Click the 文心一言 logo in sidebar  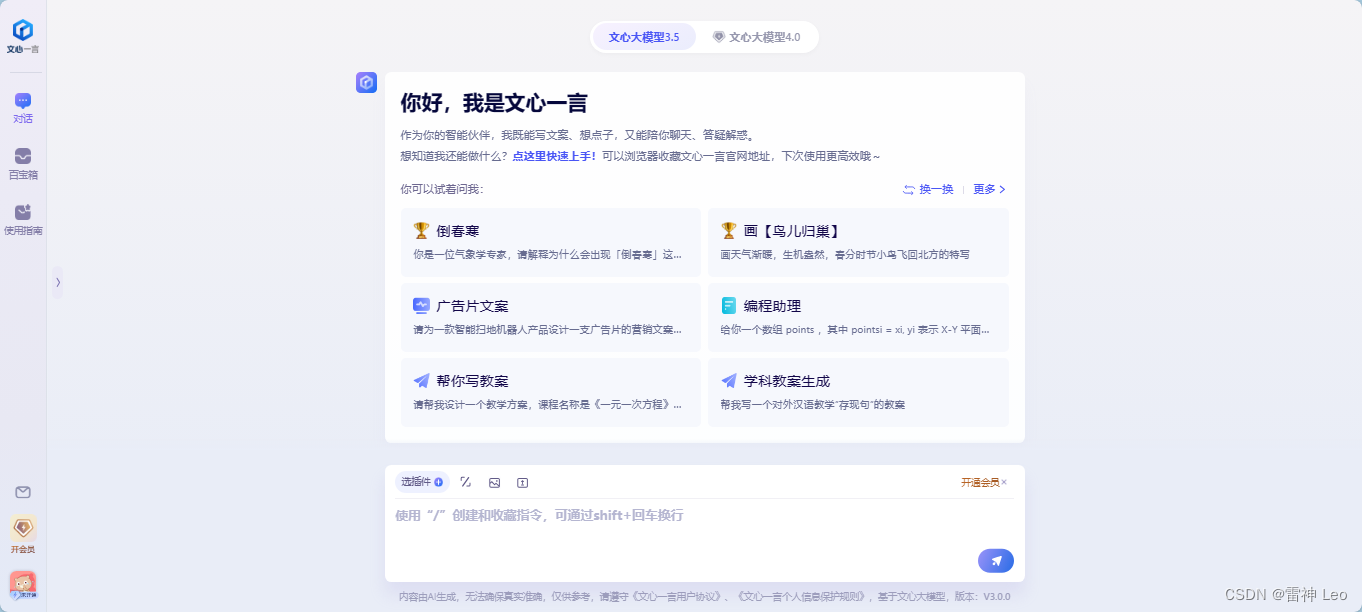click(x=22, y=36)
